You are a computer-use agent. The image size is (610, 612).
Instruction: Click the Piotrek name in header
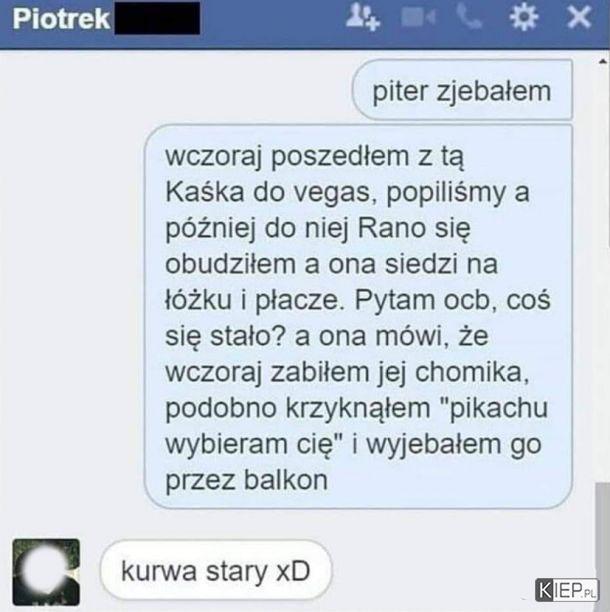click(x=61, y=18)
